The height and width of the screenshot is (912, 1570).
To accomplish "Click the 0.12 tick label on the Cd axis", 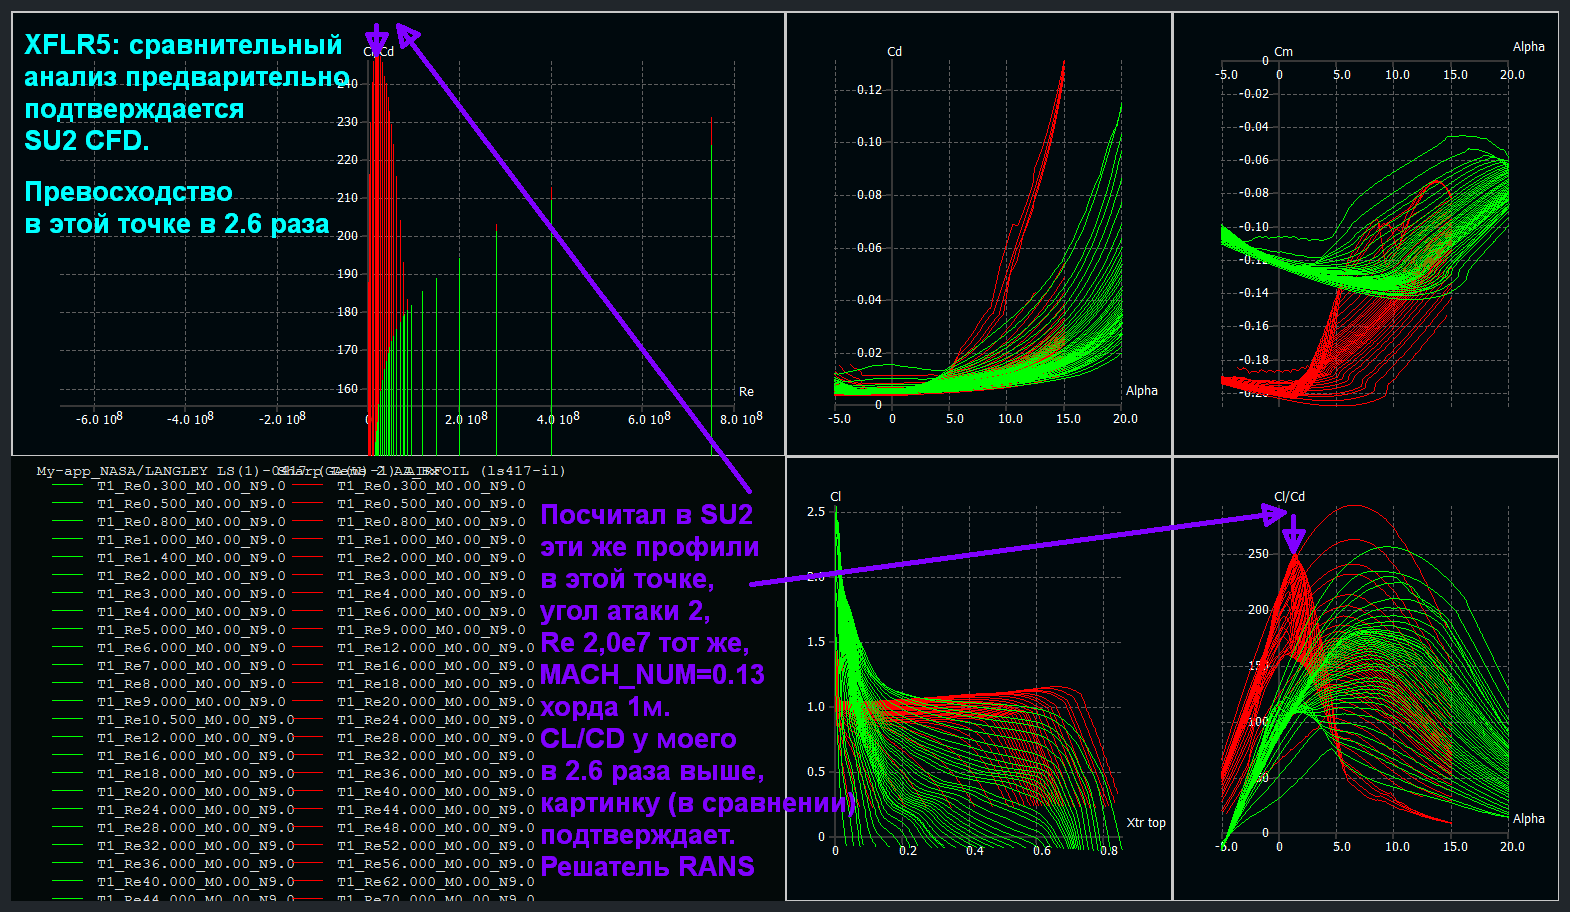I will coord(869,90).
